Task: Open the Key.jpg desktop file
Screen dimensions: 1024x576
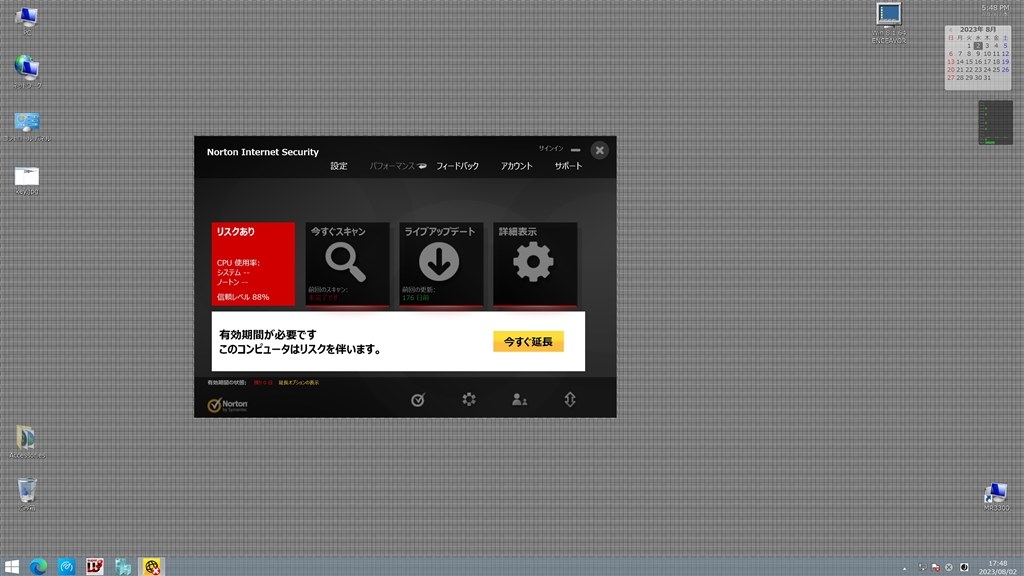Action: point(27,180)
